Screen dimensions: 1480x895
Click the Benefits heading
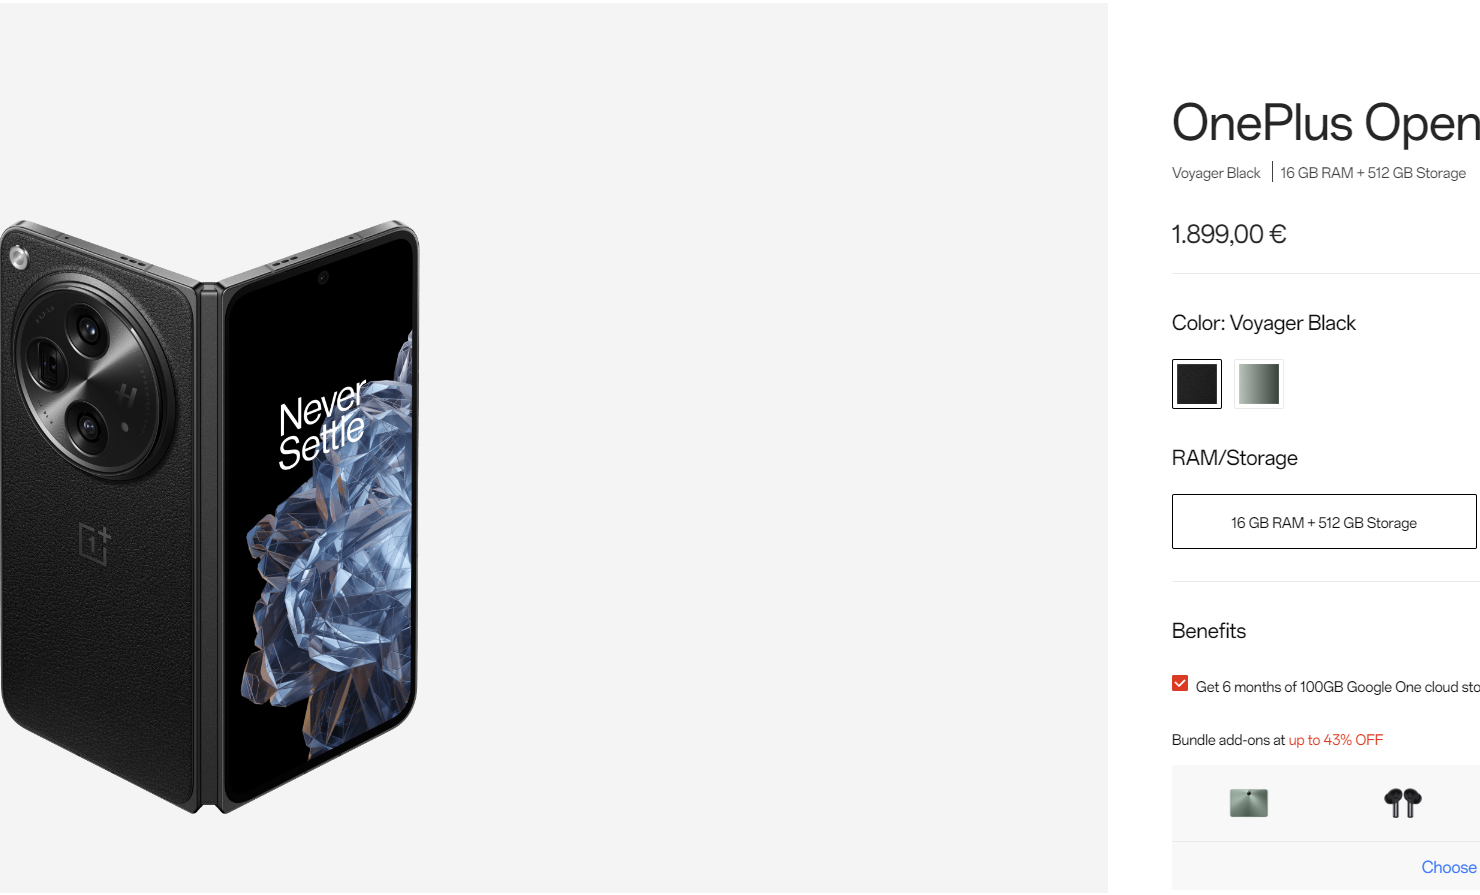(1209, 631)
